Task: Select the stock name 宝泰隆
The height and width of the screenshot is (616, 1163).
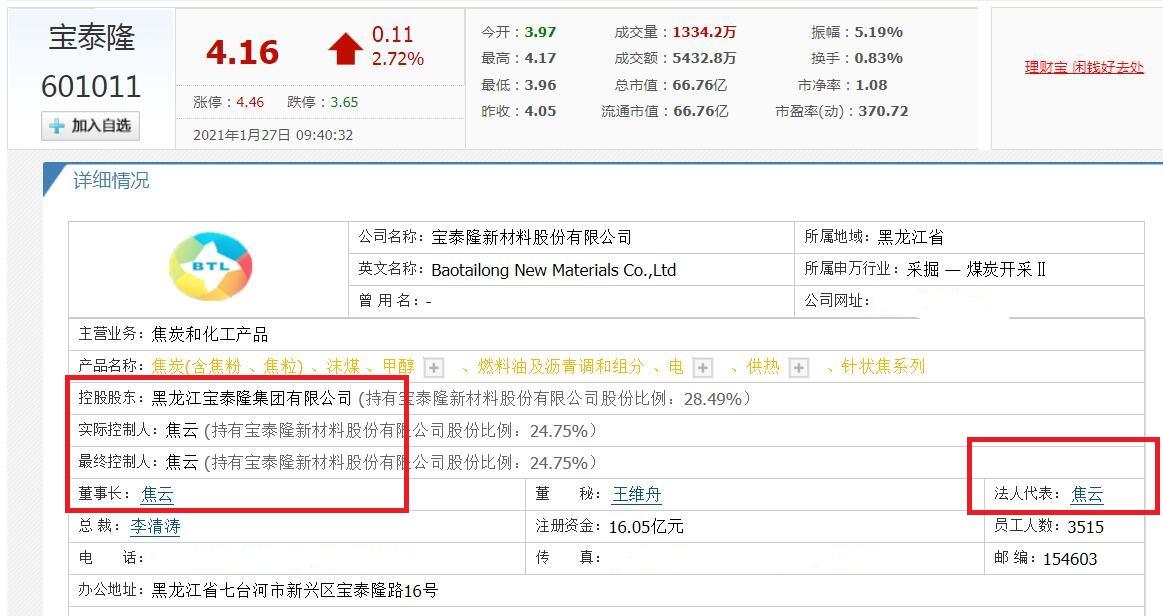Action: pyautogui.click(x=92, y=37)
